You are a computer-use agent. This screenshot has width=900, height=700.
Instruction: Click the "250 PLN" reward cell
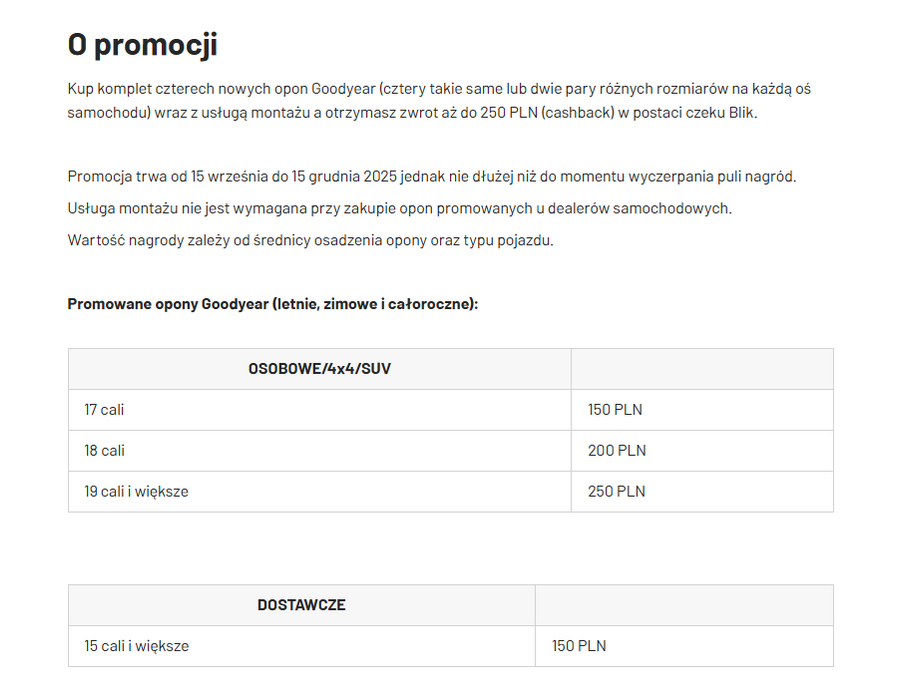[x=617, y=492]
